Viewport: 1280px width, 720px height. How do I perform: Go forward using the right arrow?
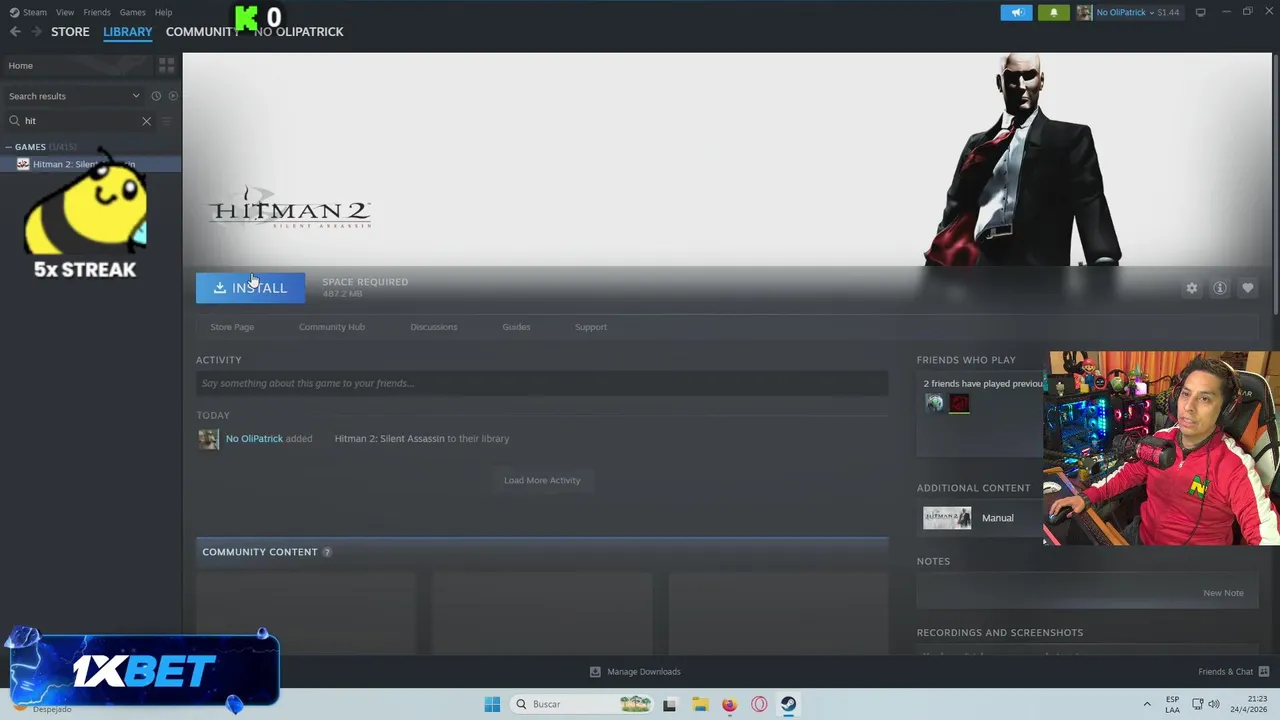pyautogui.click(x=37, y=32)
